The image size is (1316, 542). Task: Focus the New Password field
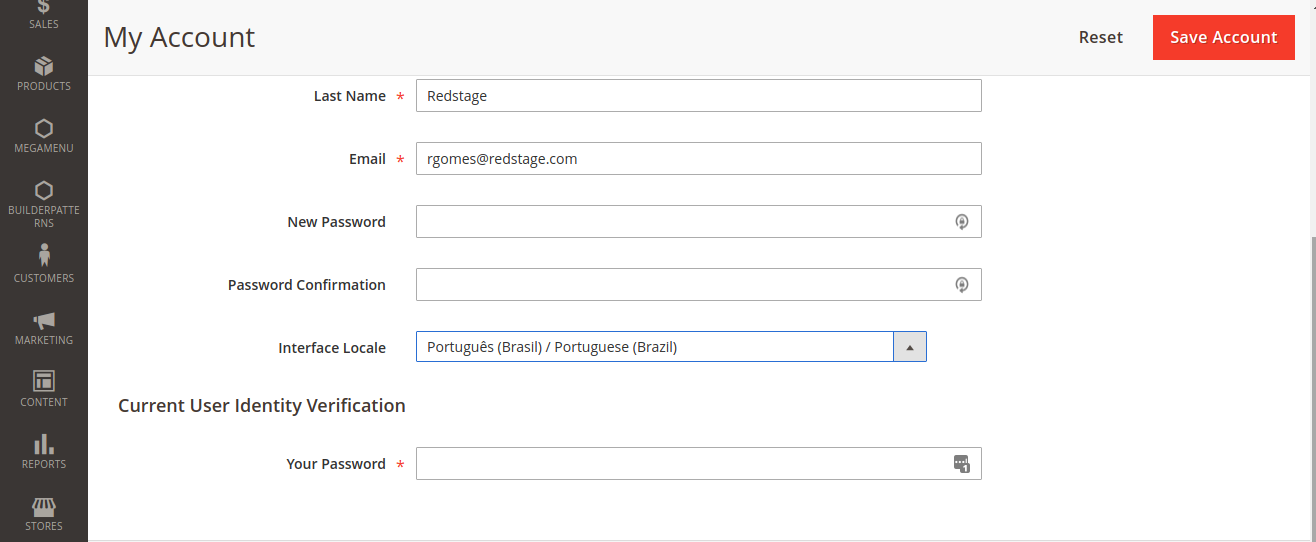[680, 222]
